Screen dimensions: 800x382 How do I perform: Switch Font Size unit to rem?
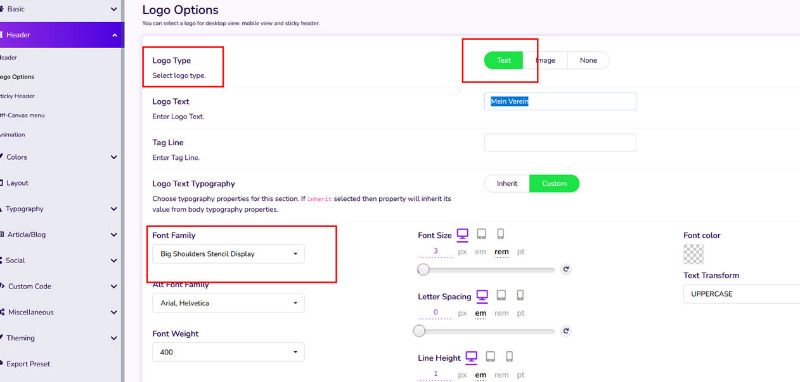pyautogui.click(x=502, y=252)
